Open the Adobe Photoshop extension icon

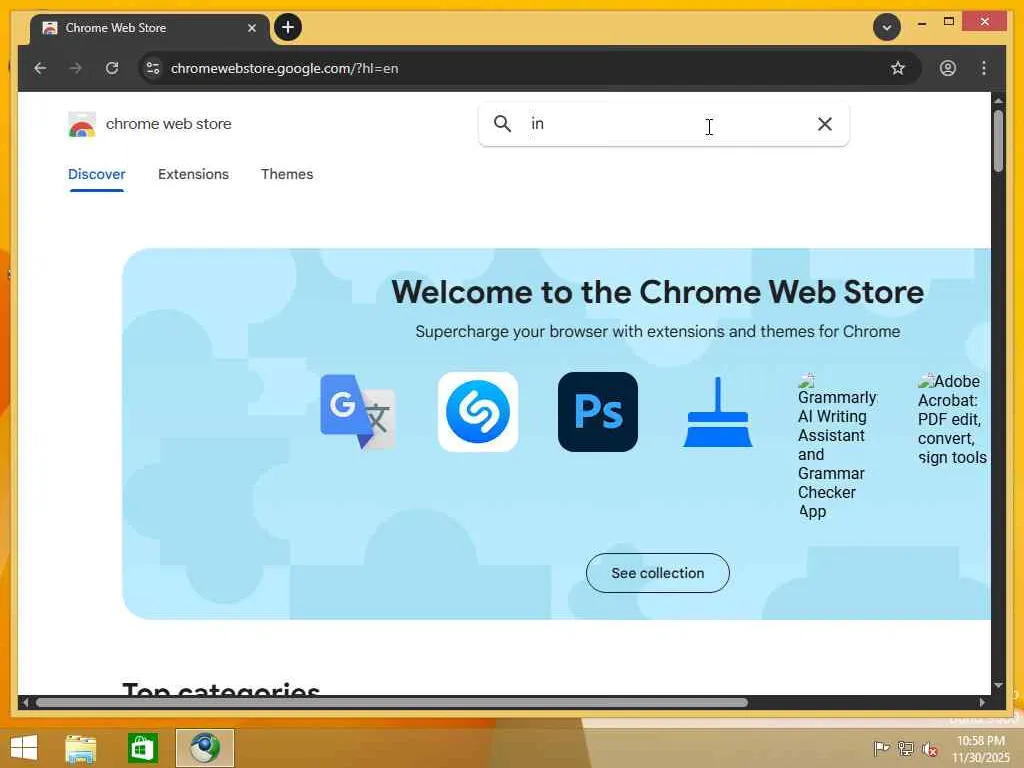[x=598, y=411]
